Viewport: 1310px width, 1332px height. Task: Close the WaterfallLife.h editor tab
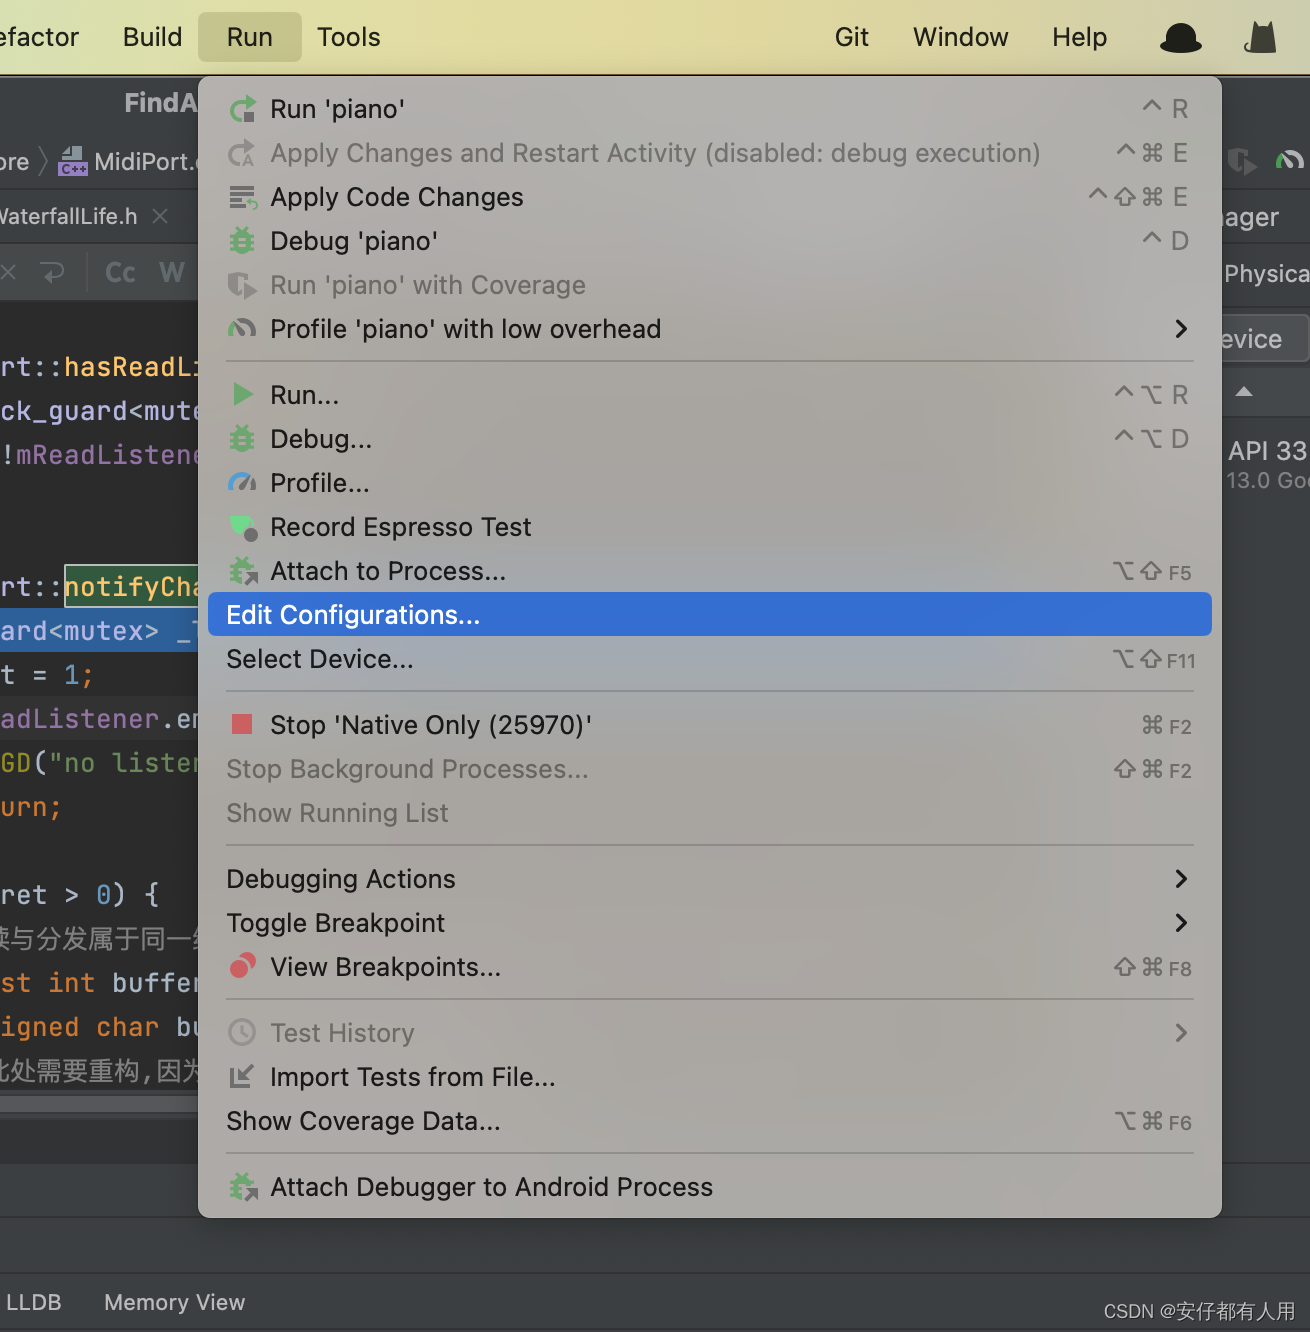click(x=160, y=216)
